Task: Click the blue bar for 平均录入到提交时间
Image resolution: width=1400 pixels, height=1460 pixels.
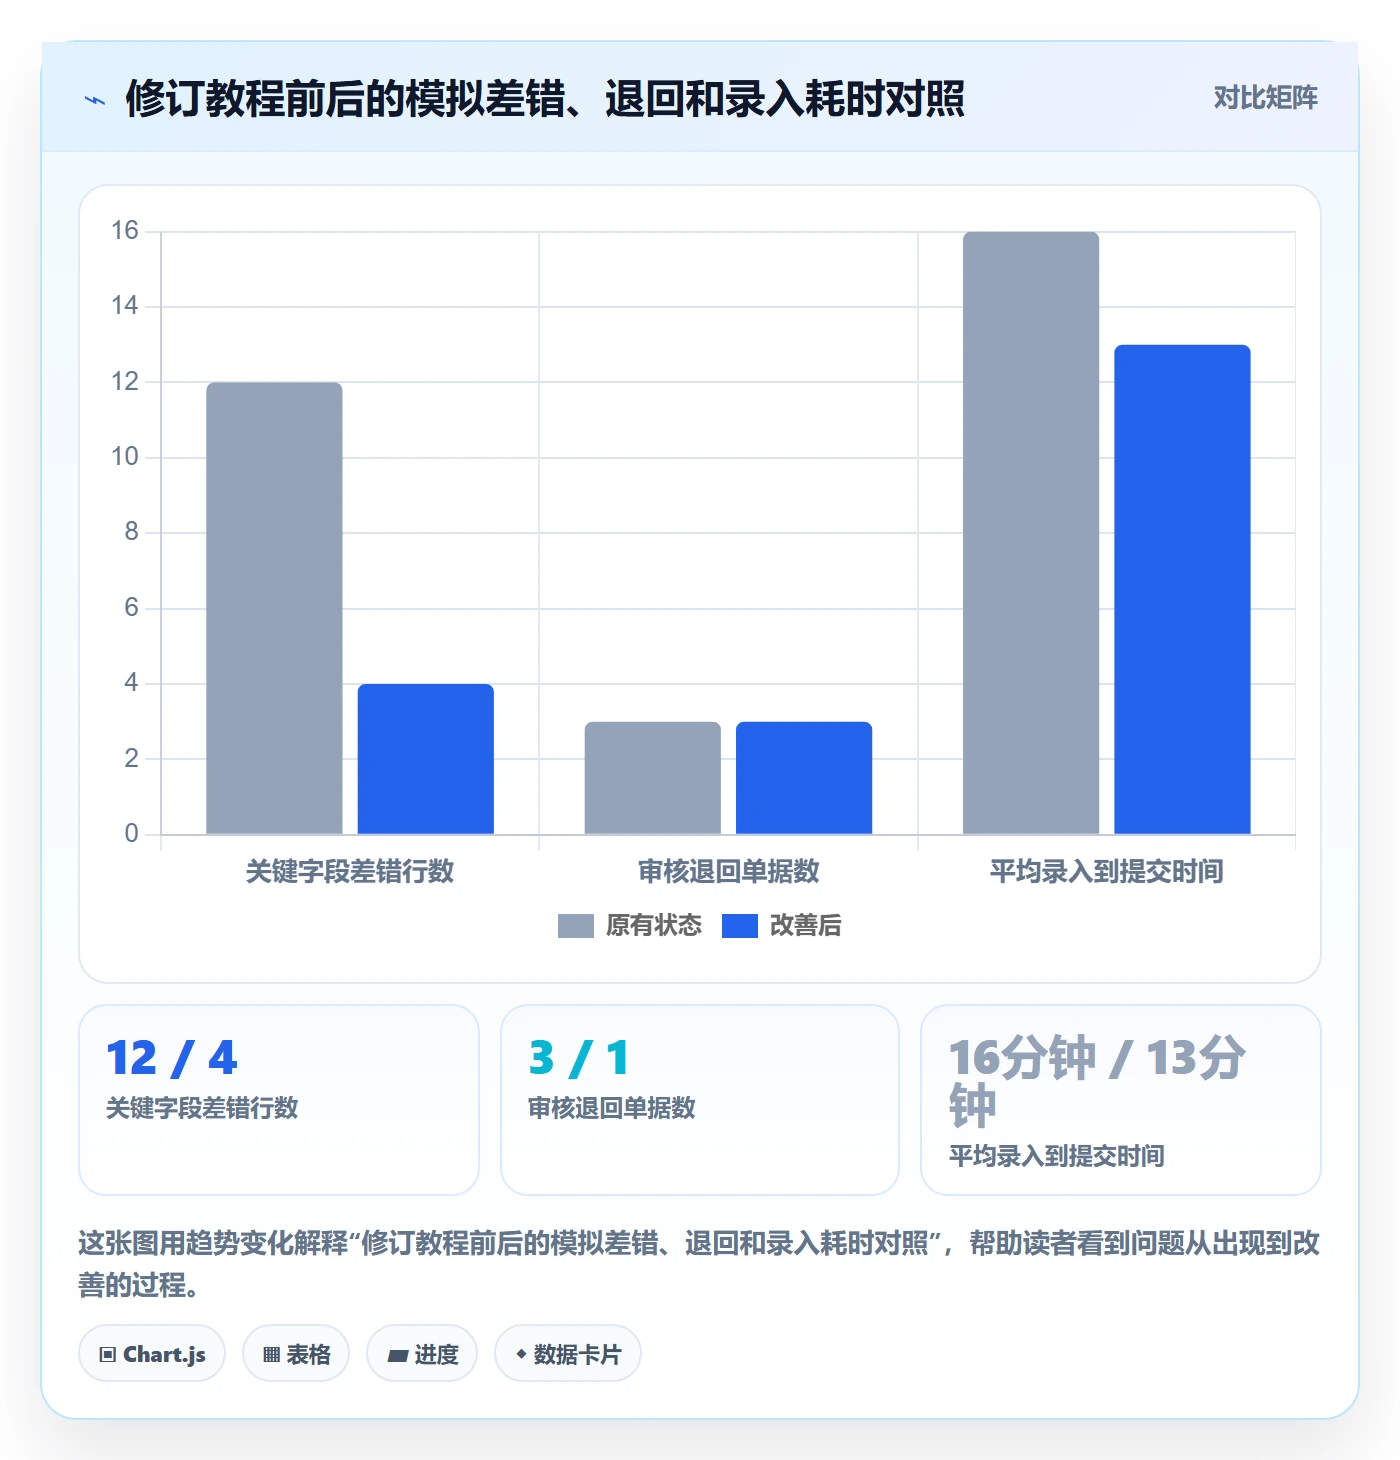Action: click(x=1183, y=589)
